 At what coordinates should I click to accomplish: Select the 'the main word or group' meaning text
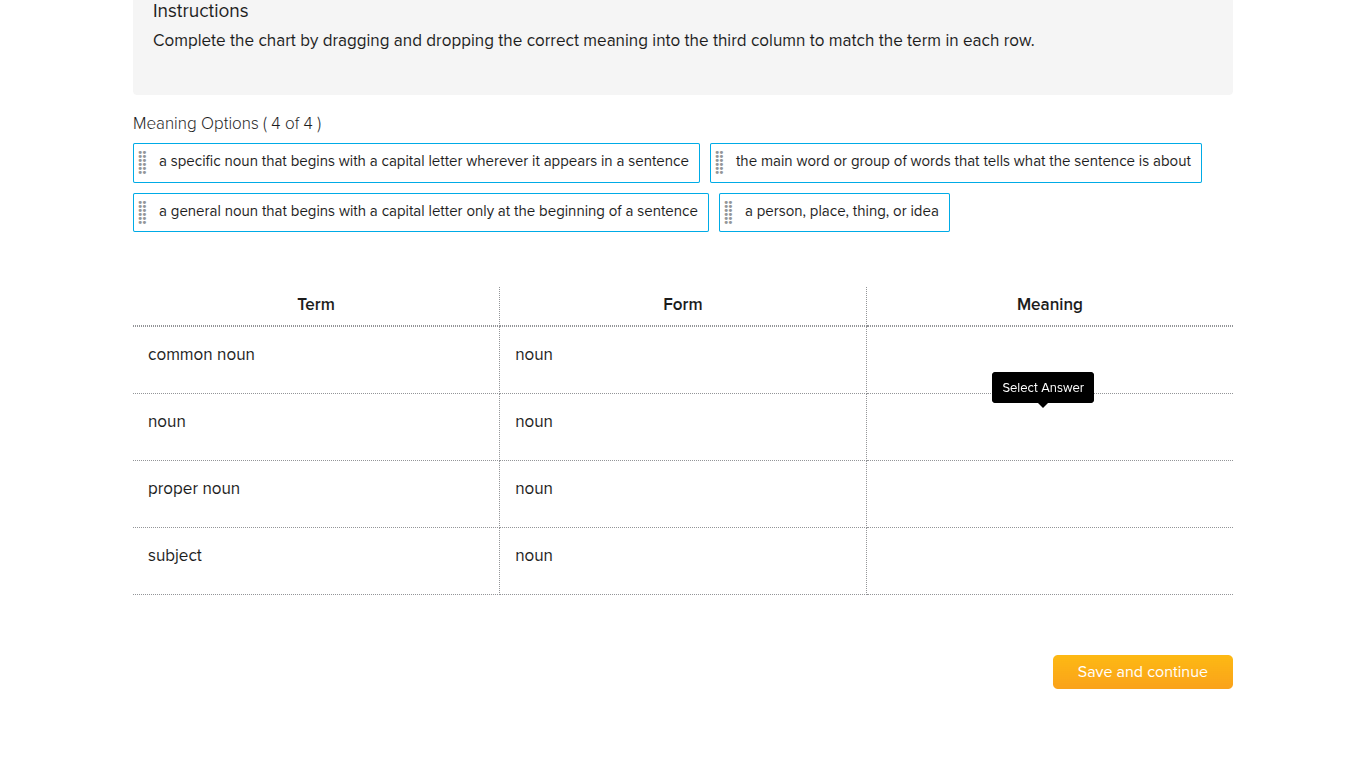tap(963, 161)
